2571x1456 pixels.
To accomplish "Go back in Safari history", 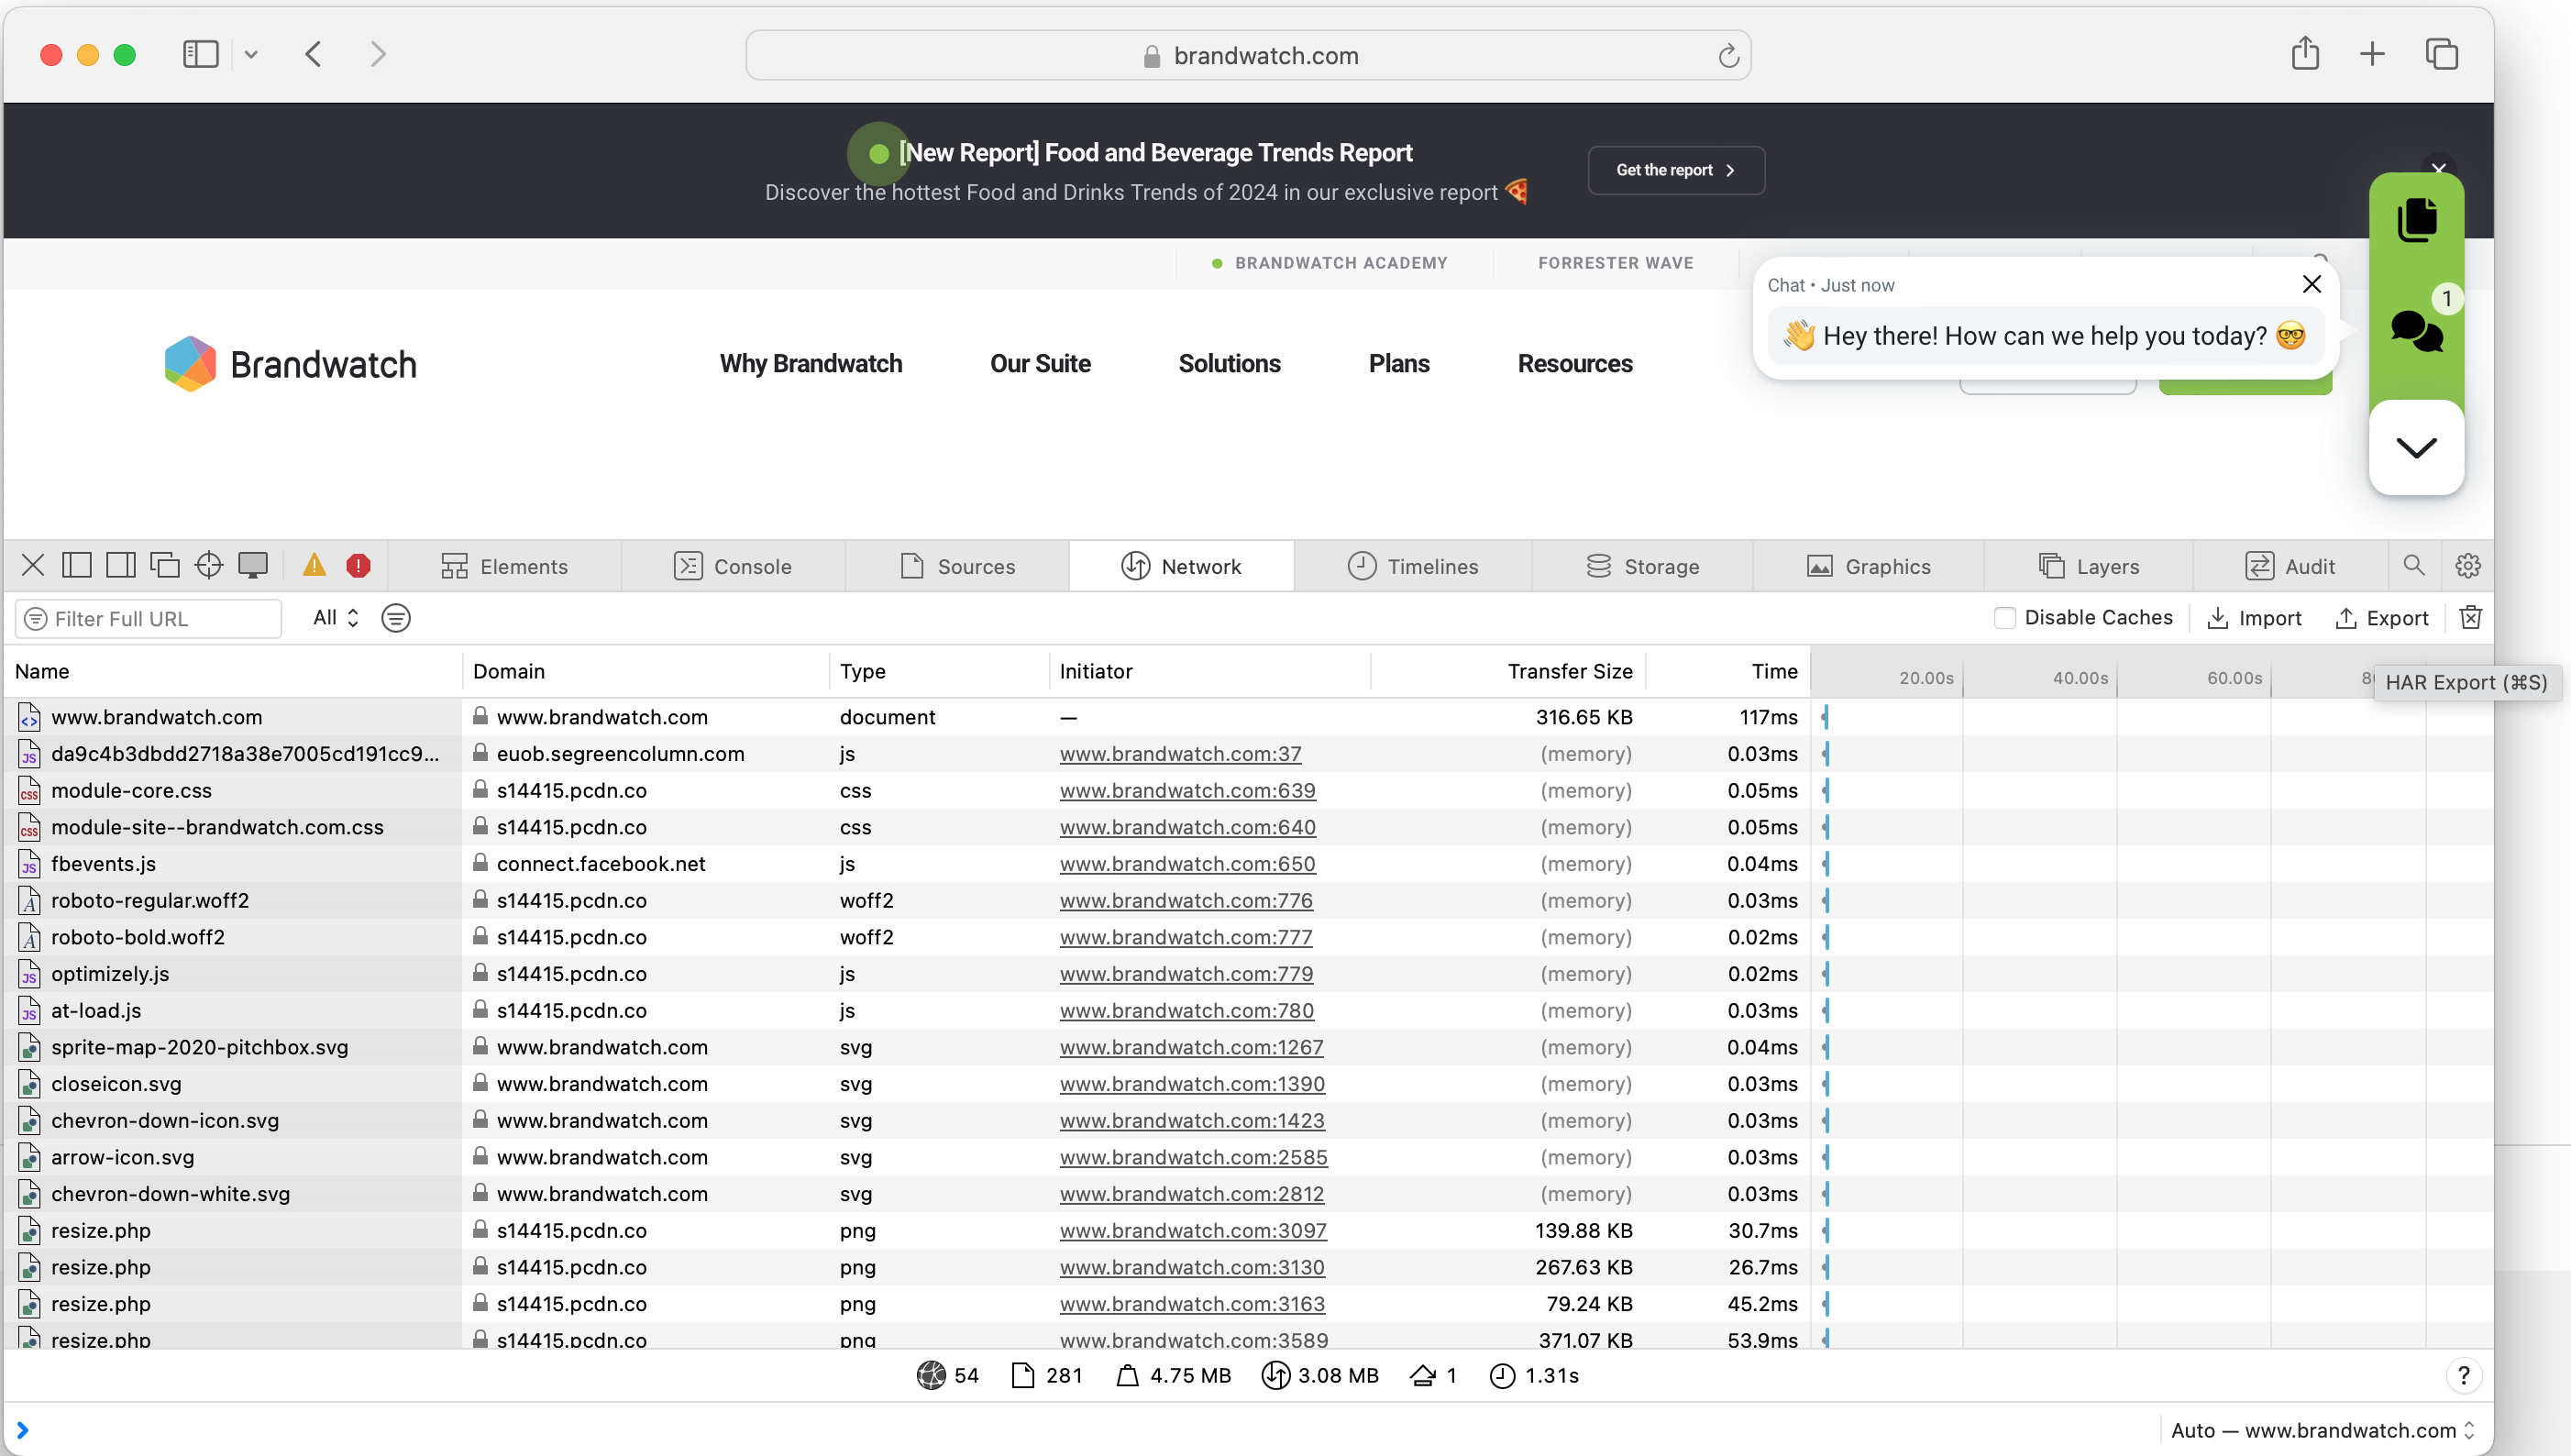I will pos(314,54).
